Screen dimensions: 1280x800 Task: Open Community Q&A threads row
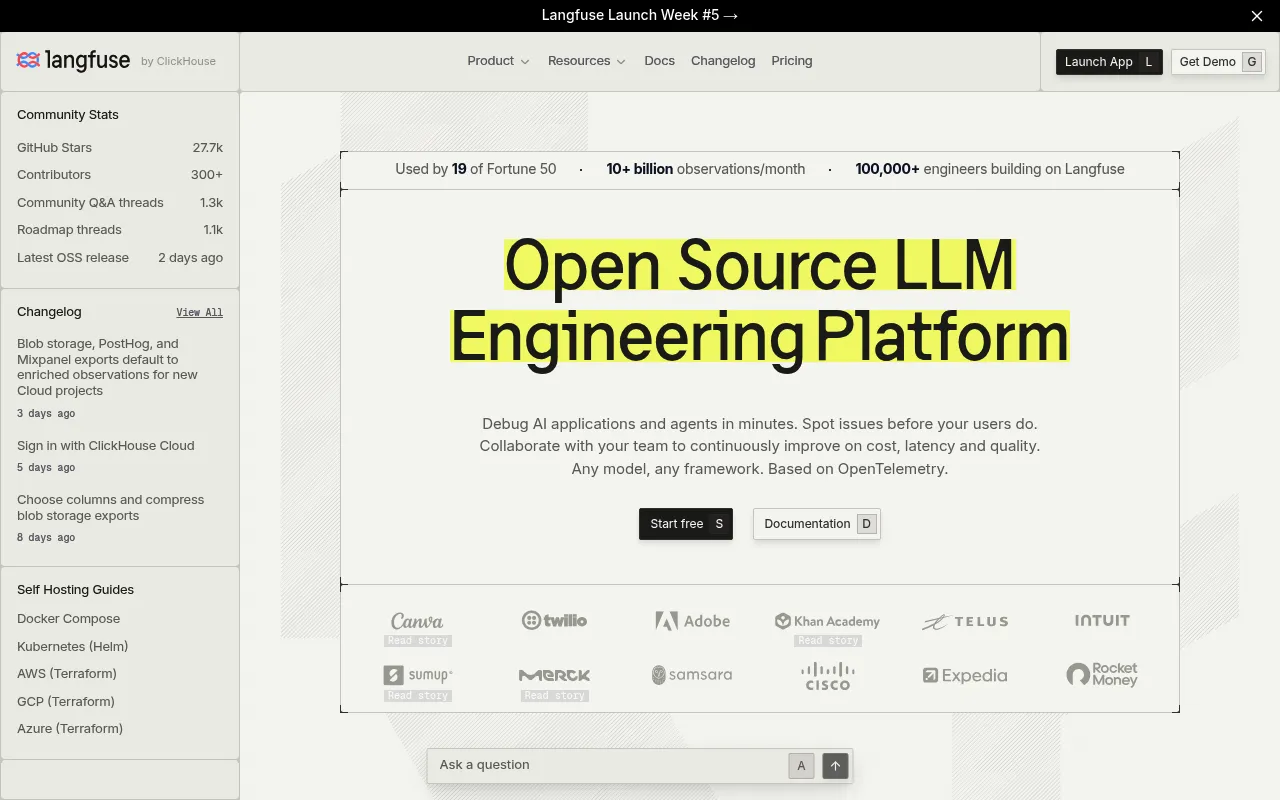click(120, 202)
